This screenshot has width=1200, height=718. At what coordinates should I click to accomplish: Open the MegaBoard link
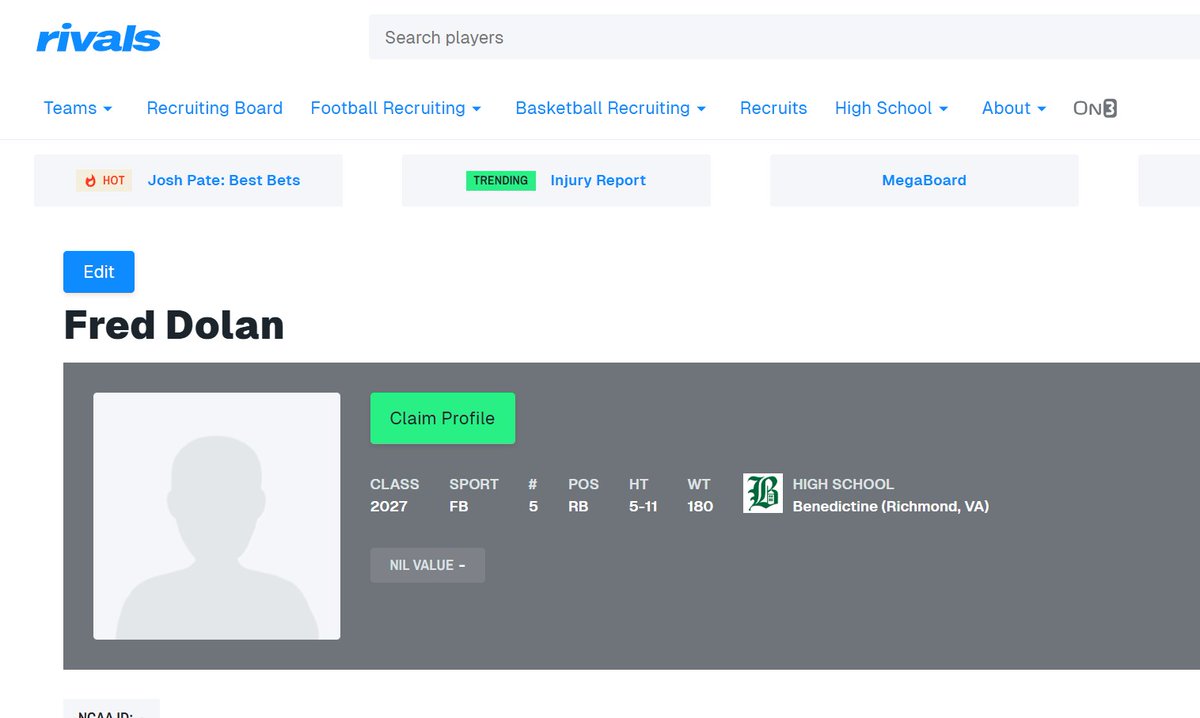(923, 180)
